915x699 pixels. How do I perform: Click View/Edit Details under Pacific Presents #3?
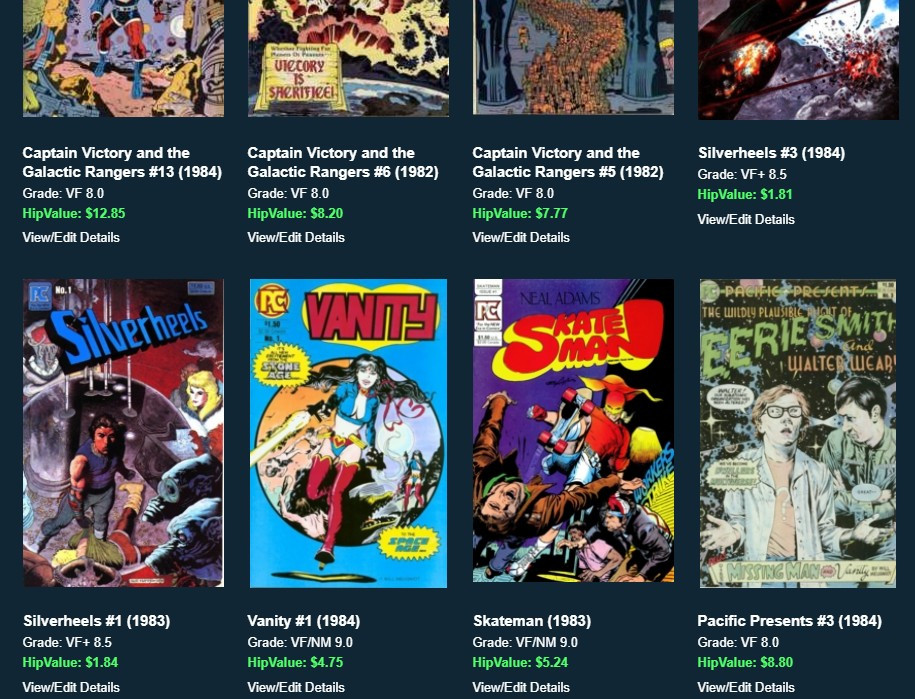746,687
